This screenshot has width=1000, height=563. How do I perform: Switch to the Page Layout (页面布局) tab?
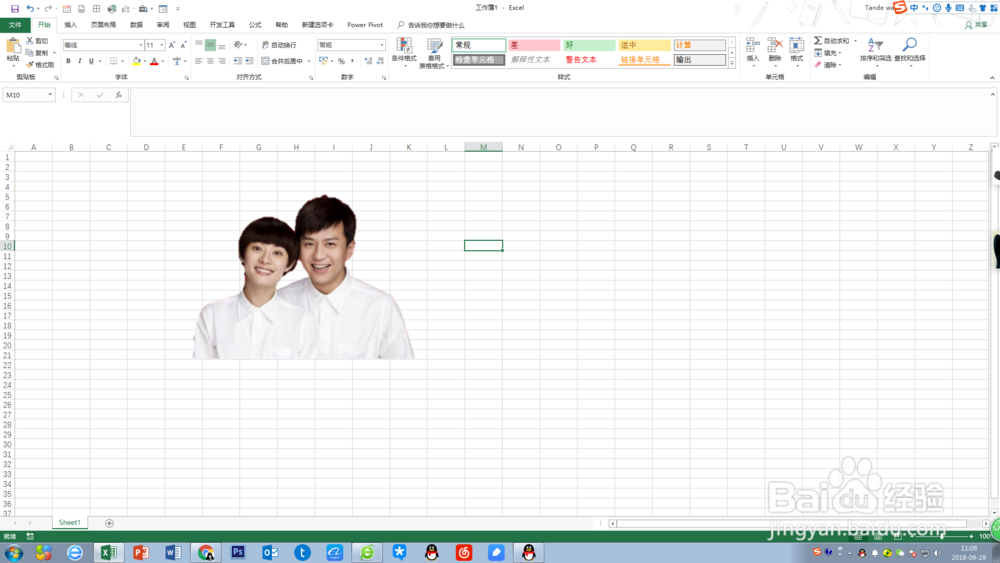pyautogui.click(x=103, y=25)
